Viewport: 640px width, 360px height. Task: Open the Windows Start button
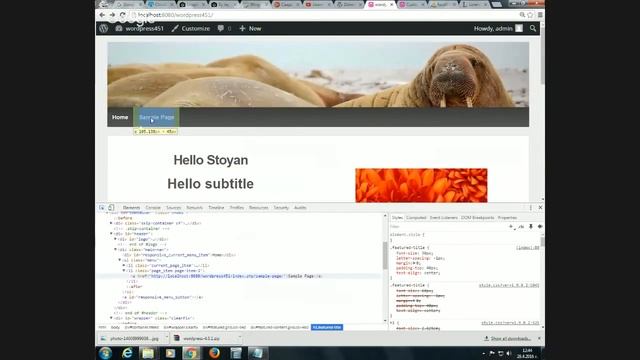point(105,353)
